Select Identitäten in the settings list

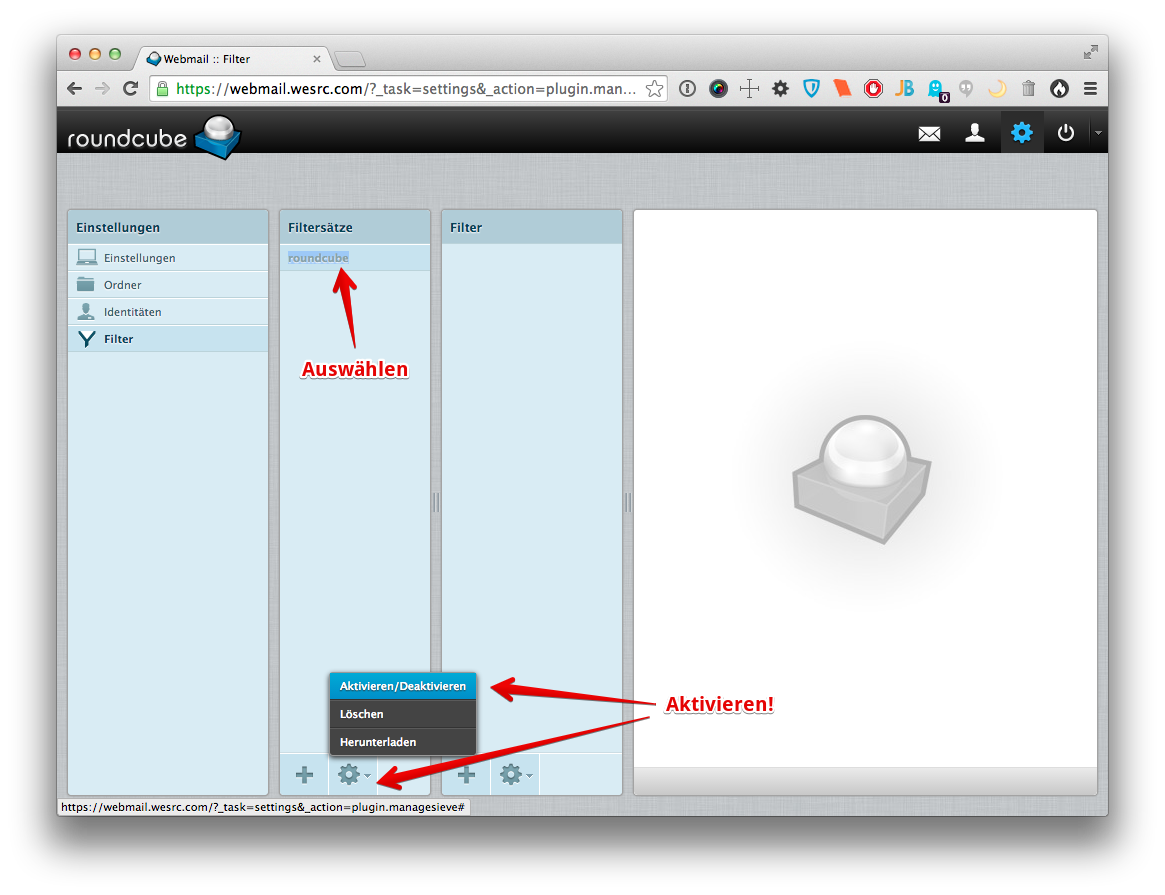pos(168,312)
